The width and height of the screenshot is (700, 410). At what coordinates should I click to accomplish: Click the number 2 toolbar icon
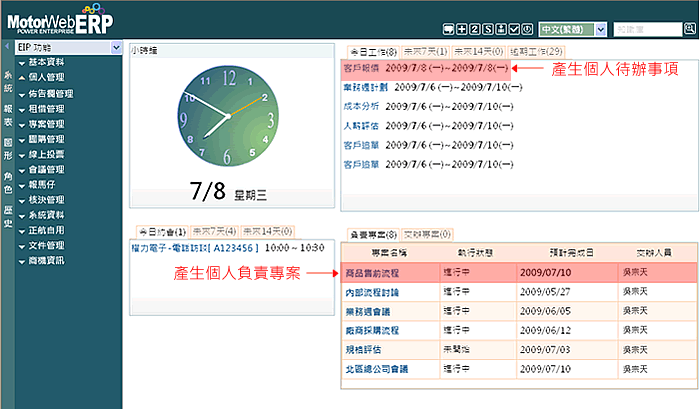click(474, 30)
